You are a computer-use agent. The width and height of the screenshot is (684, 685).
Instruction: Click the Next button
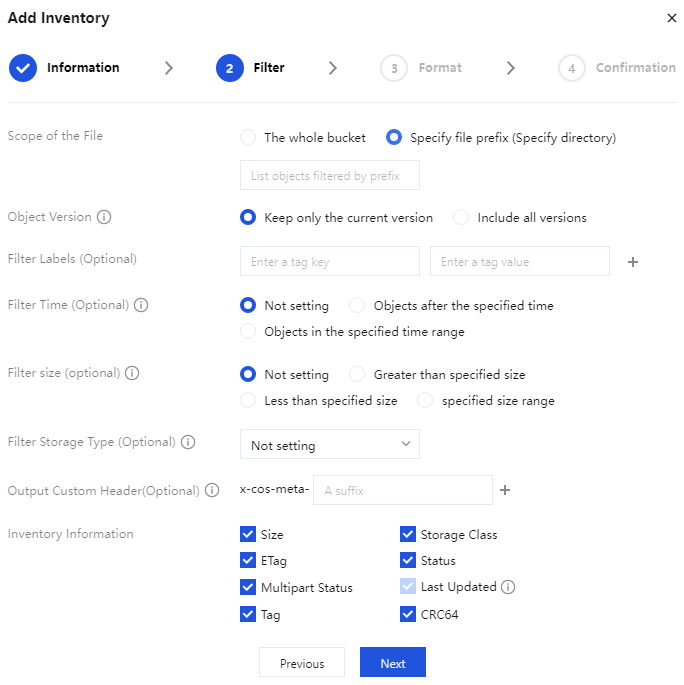(393, 662)
